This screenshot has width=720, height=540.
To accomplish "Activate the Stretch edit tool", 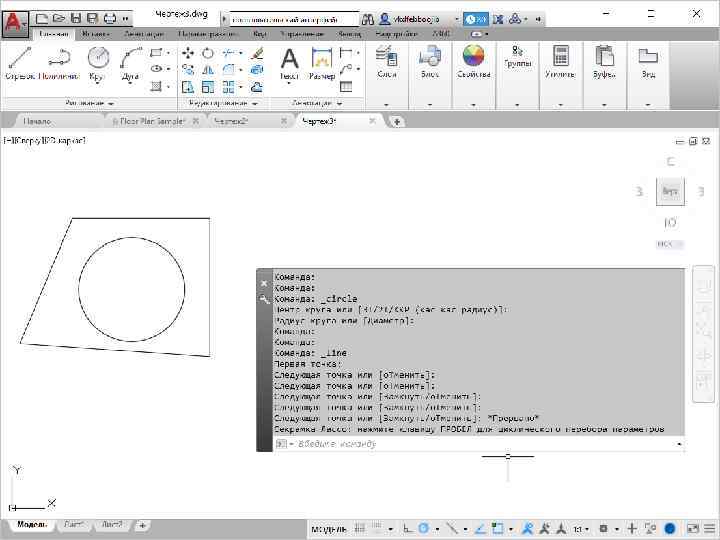I will 187,87.
